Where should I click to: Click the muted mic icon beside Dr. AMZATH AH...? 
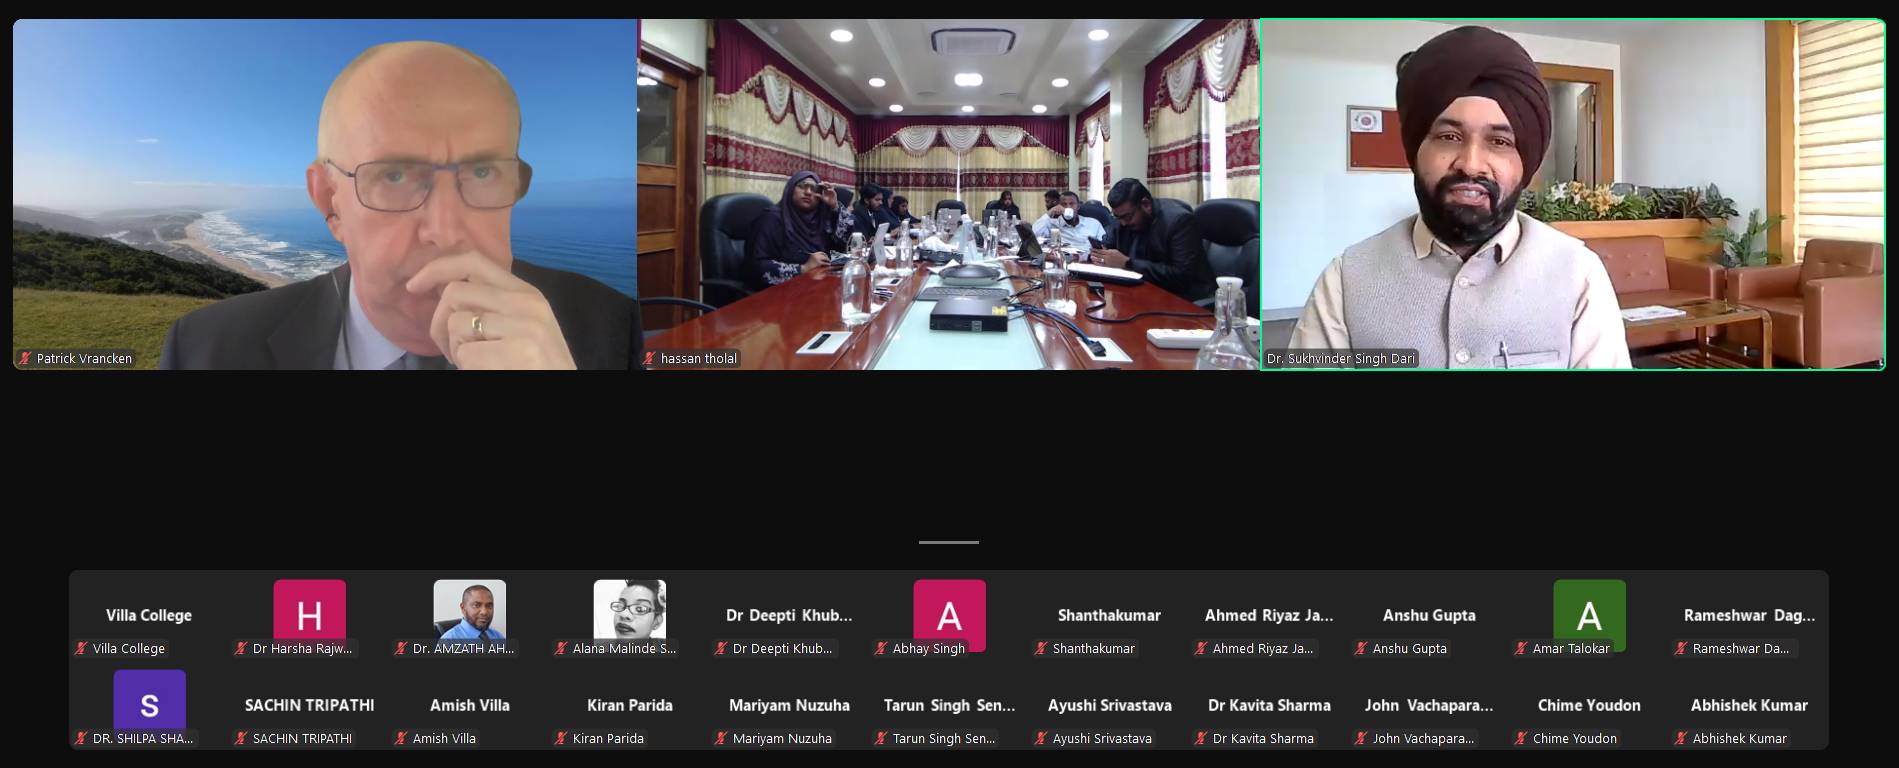pyautogui.click(x=401, y=648)
